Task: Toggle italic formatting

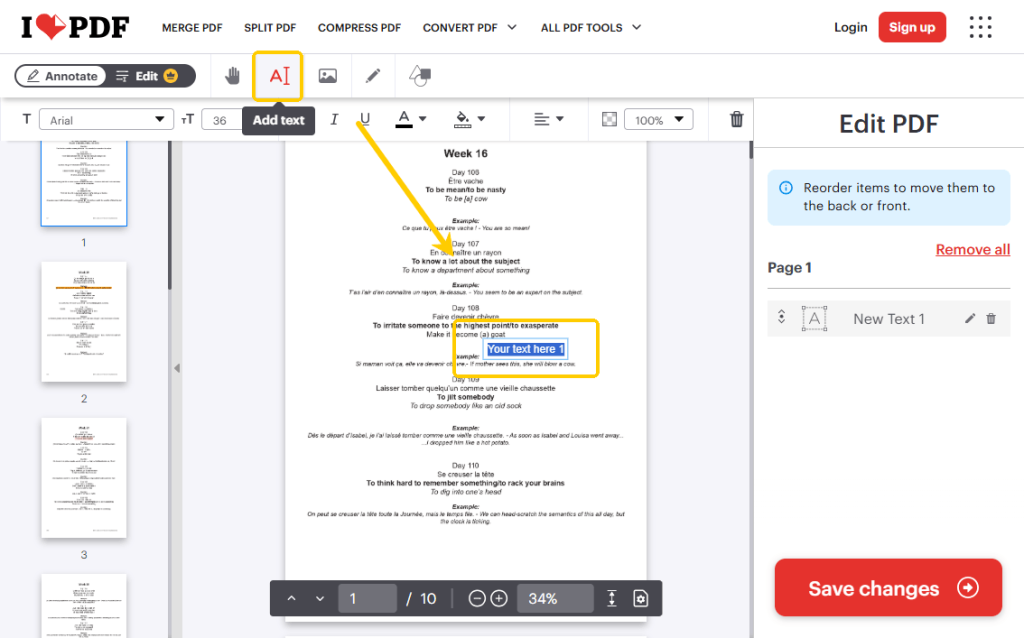Action: [334, 119]
